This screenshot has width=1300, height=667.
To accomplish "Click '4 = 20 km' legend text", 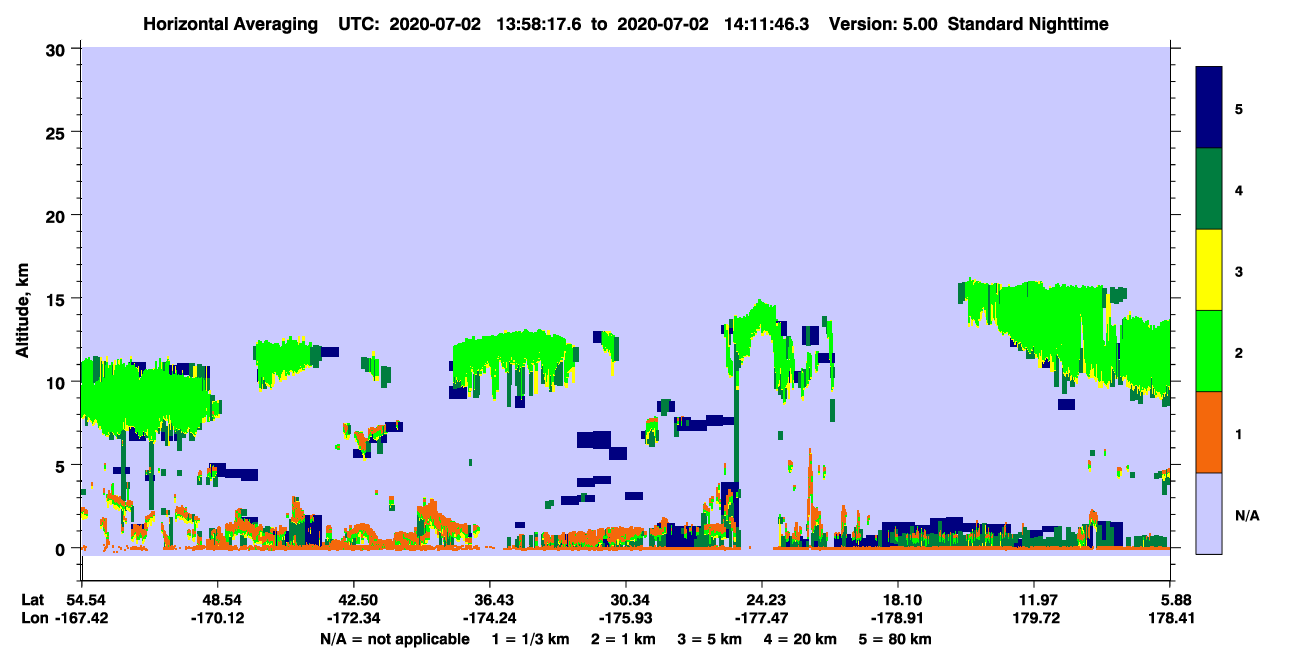I will pyautogui.click(x=800, y=638).
